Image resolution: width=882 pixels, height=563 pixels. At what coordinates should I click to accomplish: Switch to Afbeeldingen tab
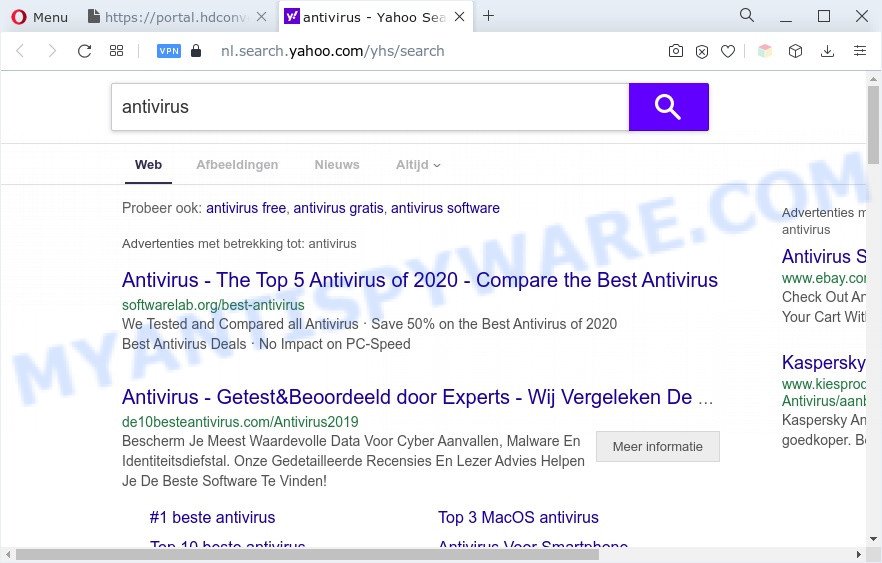tap(237, 165)
